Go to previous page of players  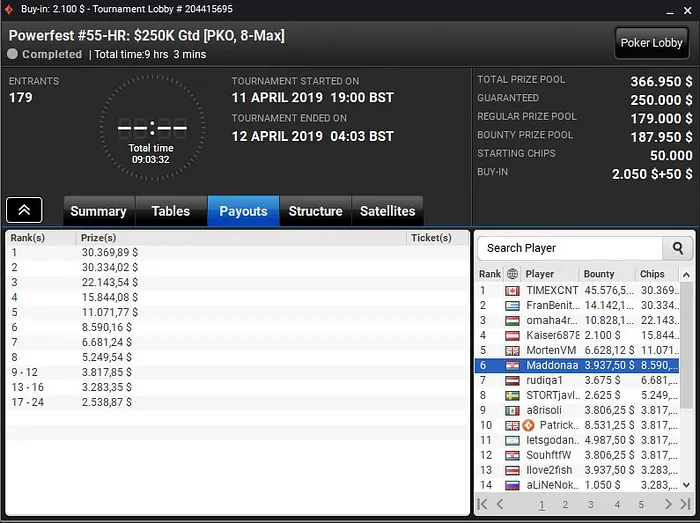click(x=500, y=504)
